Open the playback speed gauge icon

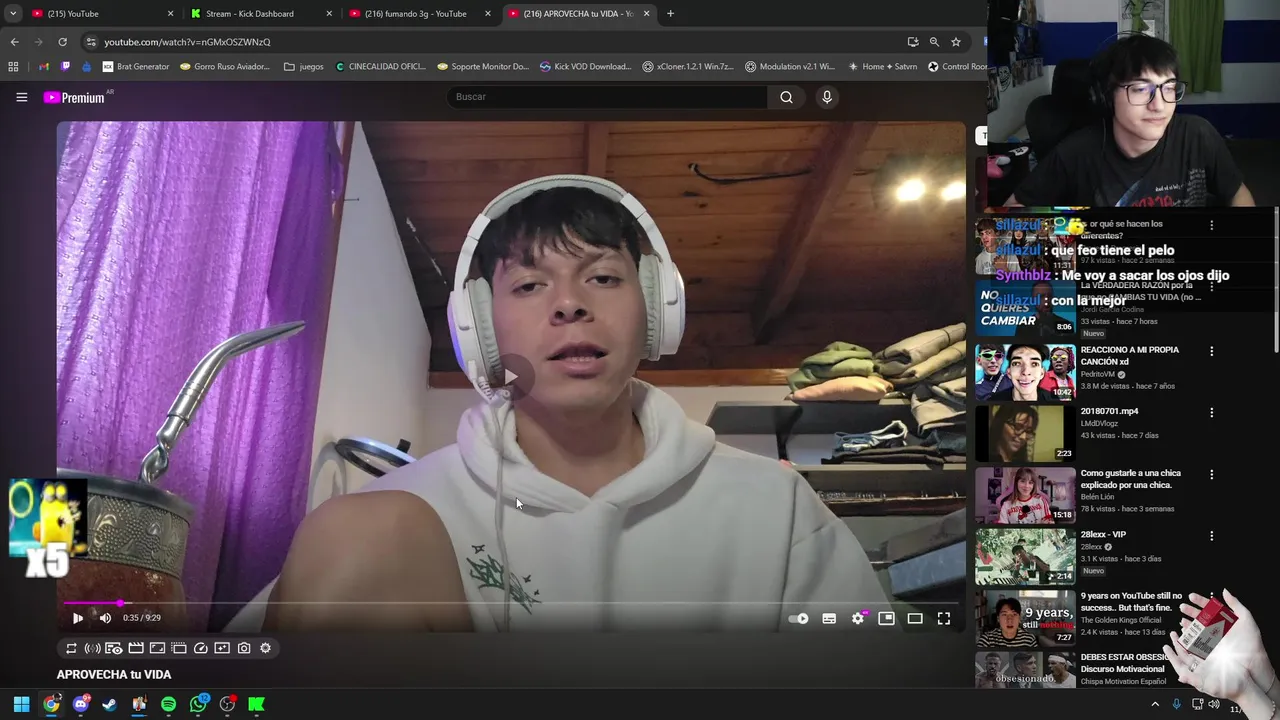pyautogui.click(x=201, y=648)
